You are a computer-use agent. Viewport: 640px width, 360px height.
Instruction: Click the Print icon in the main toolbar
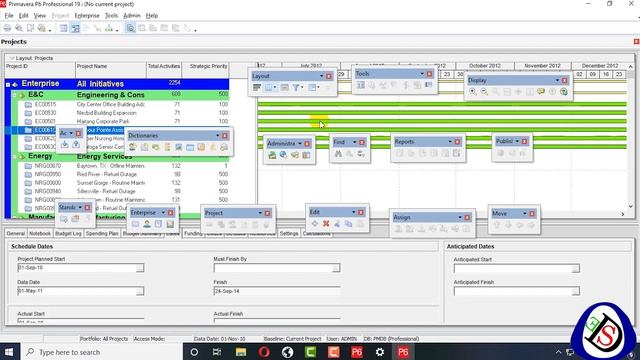click(x=7, y=28)
